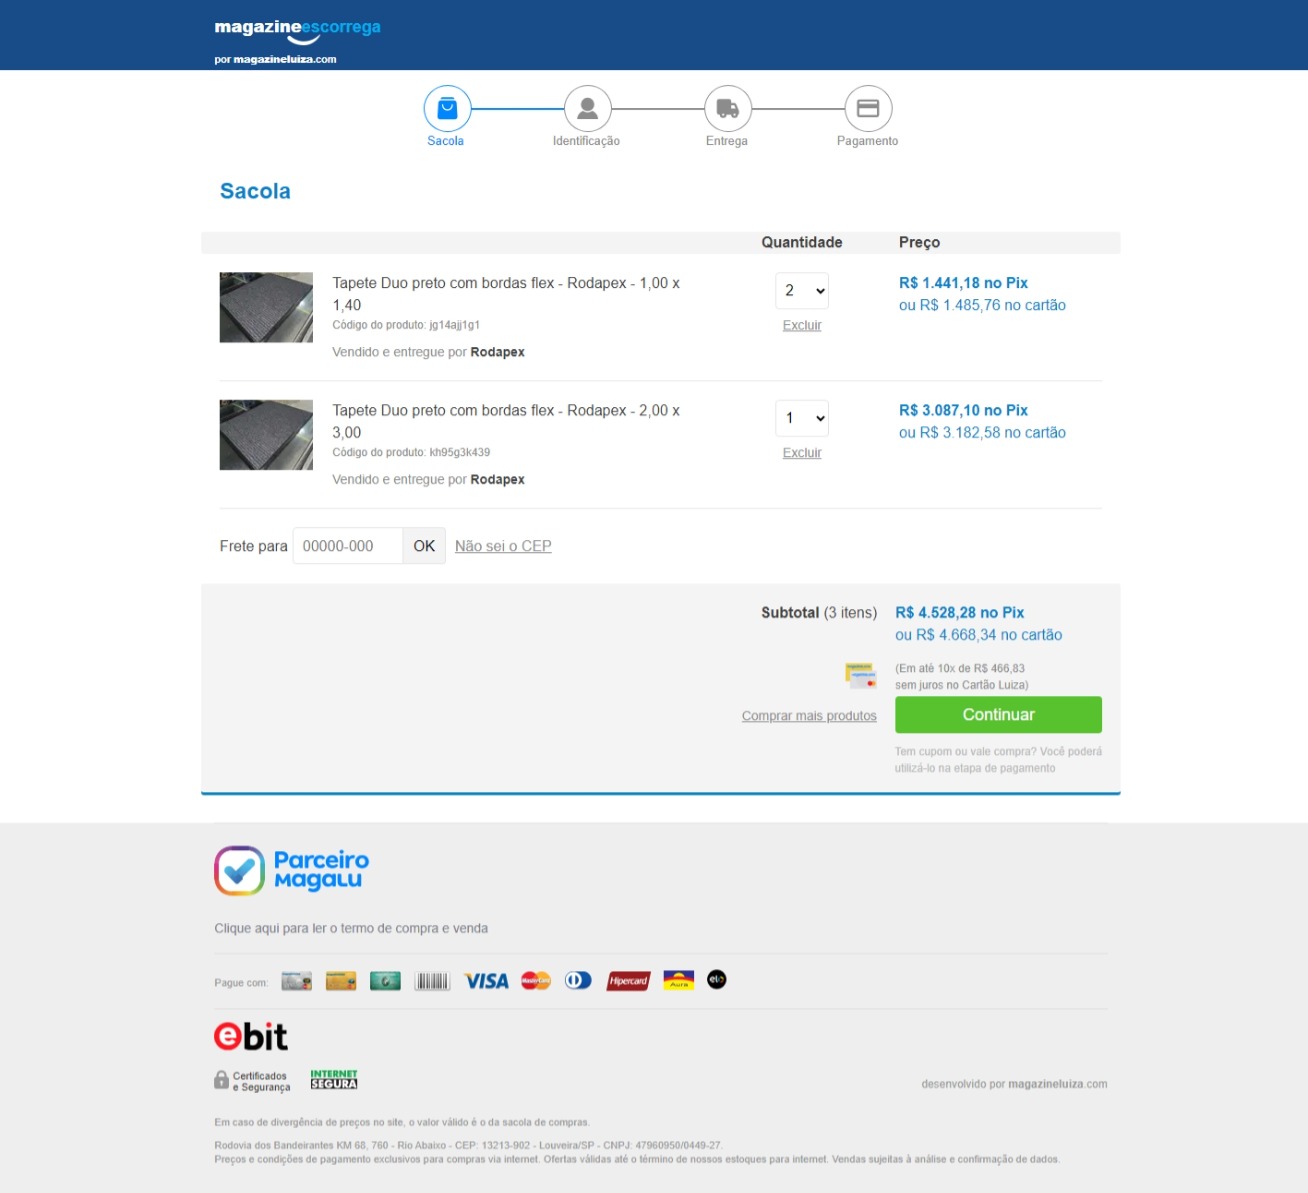Go to the Pagamento step label
The width and height of the screenshot is (1308, 1193).
tap(867, 141)
